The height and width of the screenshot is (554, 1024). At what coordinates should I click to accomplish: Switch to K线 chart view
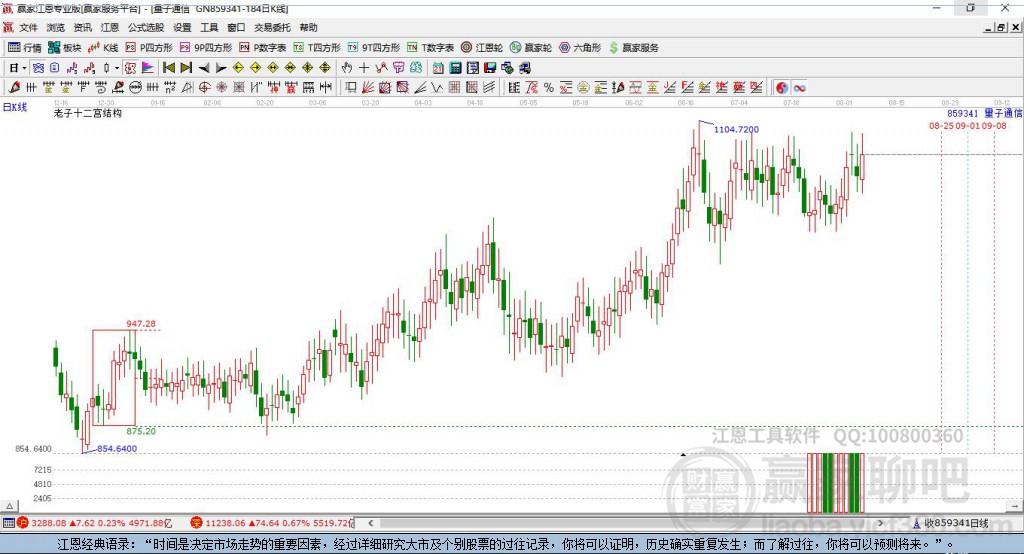(x=103, y=47)
